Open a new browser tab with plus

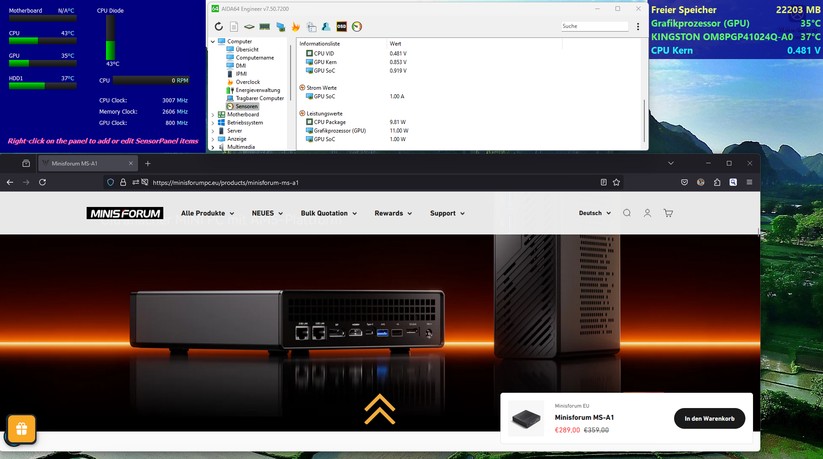(147, 163)
